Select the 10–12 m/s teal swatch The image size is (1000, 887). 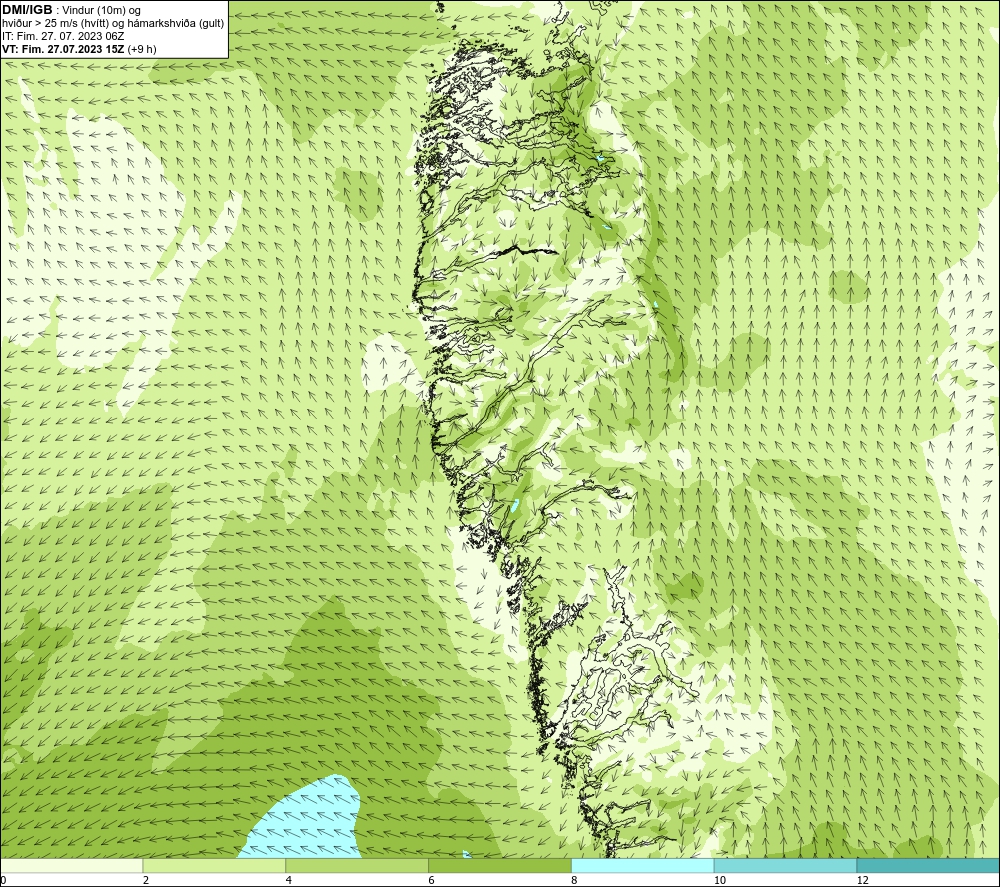point(786,865)
